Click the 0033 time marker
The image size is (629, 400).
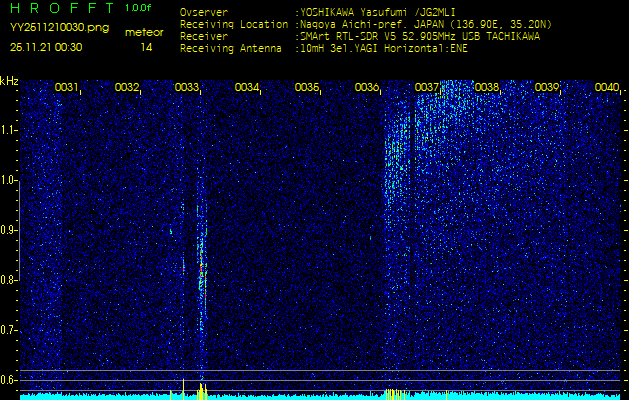[x=187, y=87]
